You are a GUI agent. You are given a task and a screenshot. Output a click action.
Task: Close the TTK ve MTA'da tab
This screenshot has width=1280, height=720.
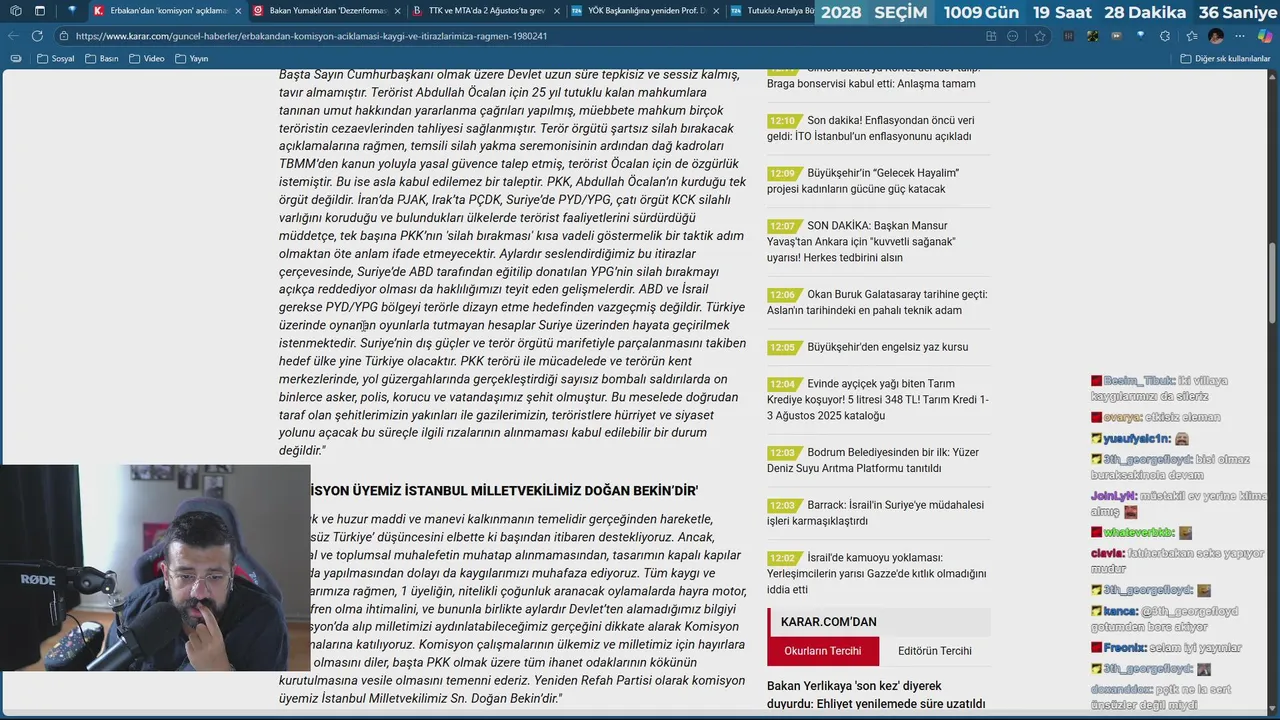click(556, 11)
